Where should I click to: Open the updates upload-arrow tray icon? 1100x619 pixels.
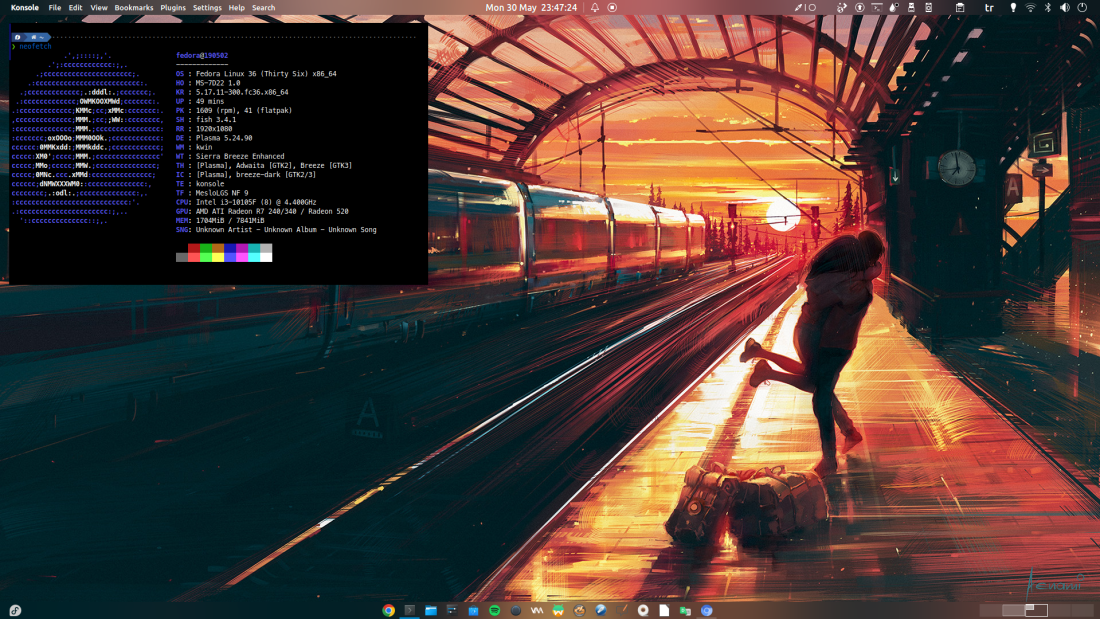point(859,8)
